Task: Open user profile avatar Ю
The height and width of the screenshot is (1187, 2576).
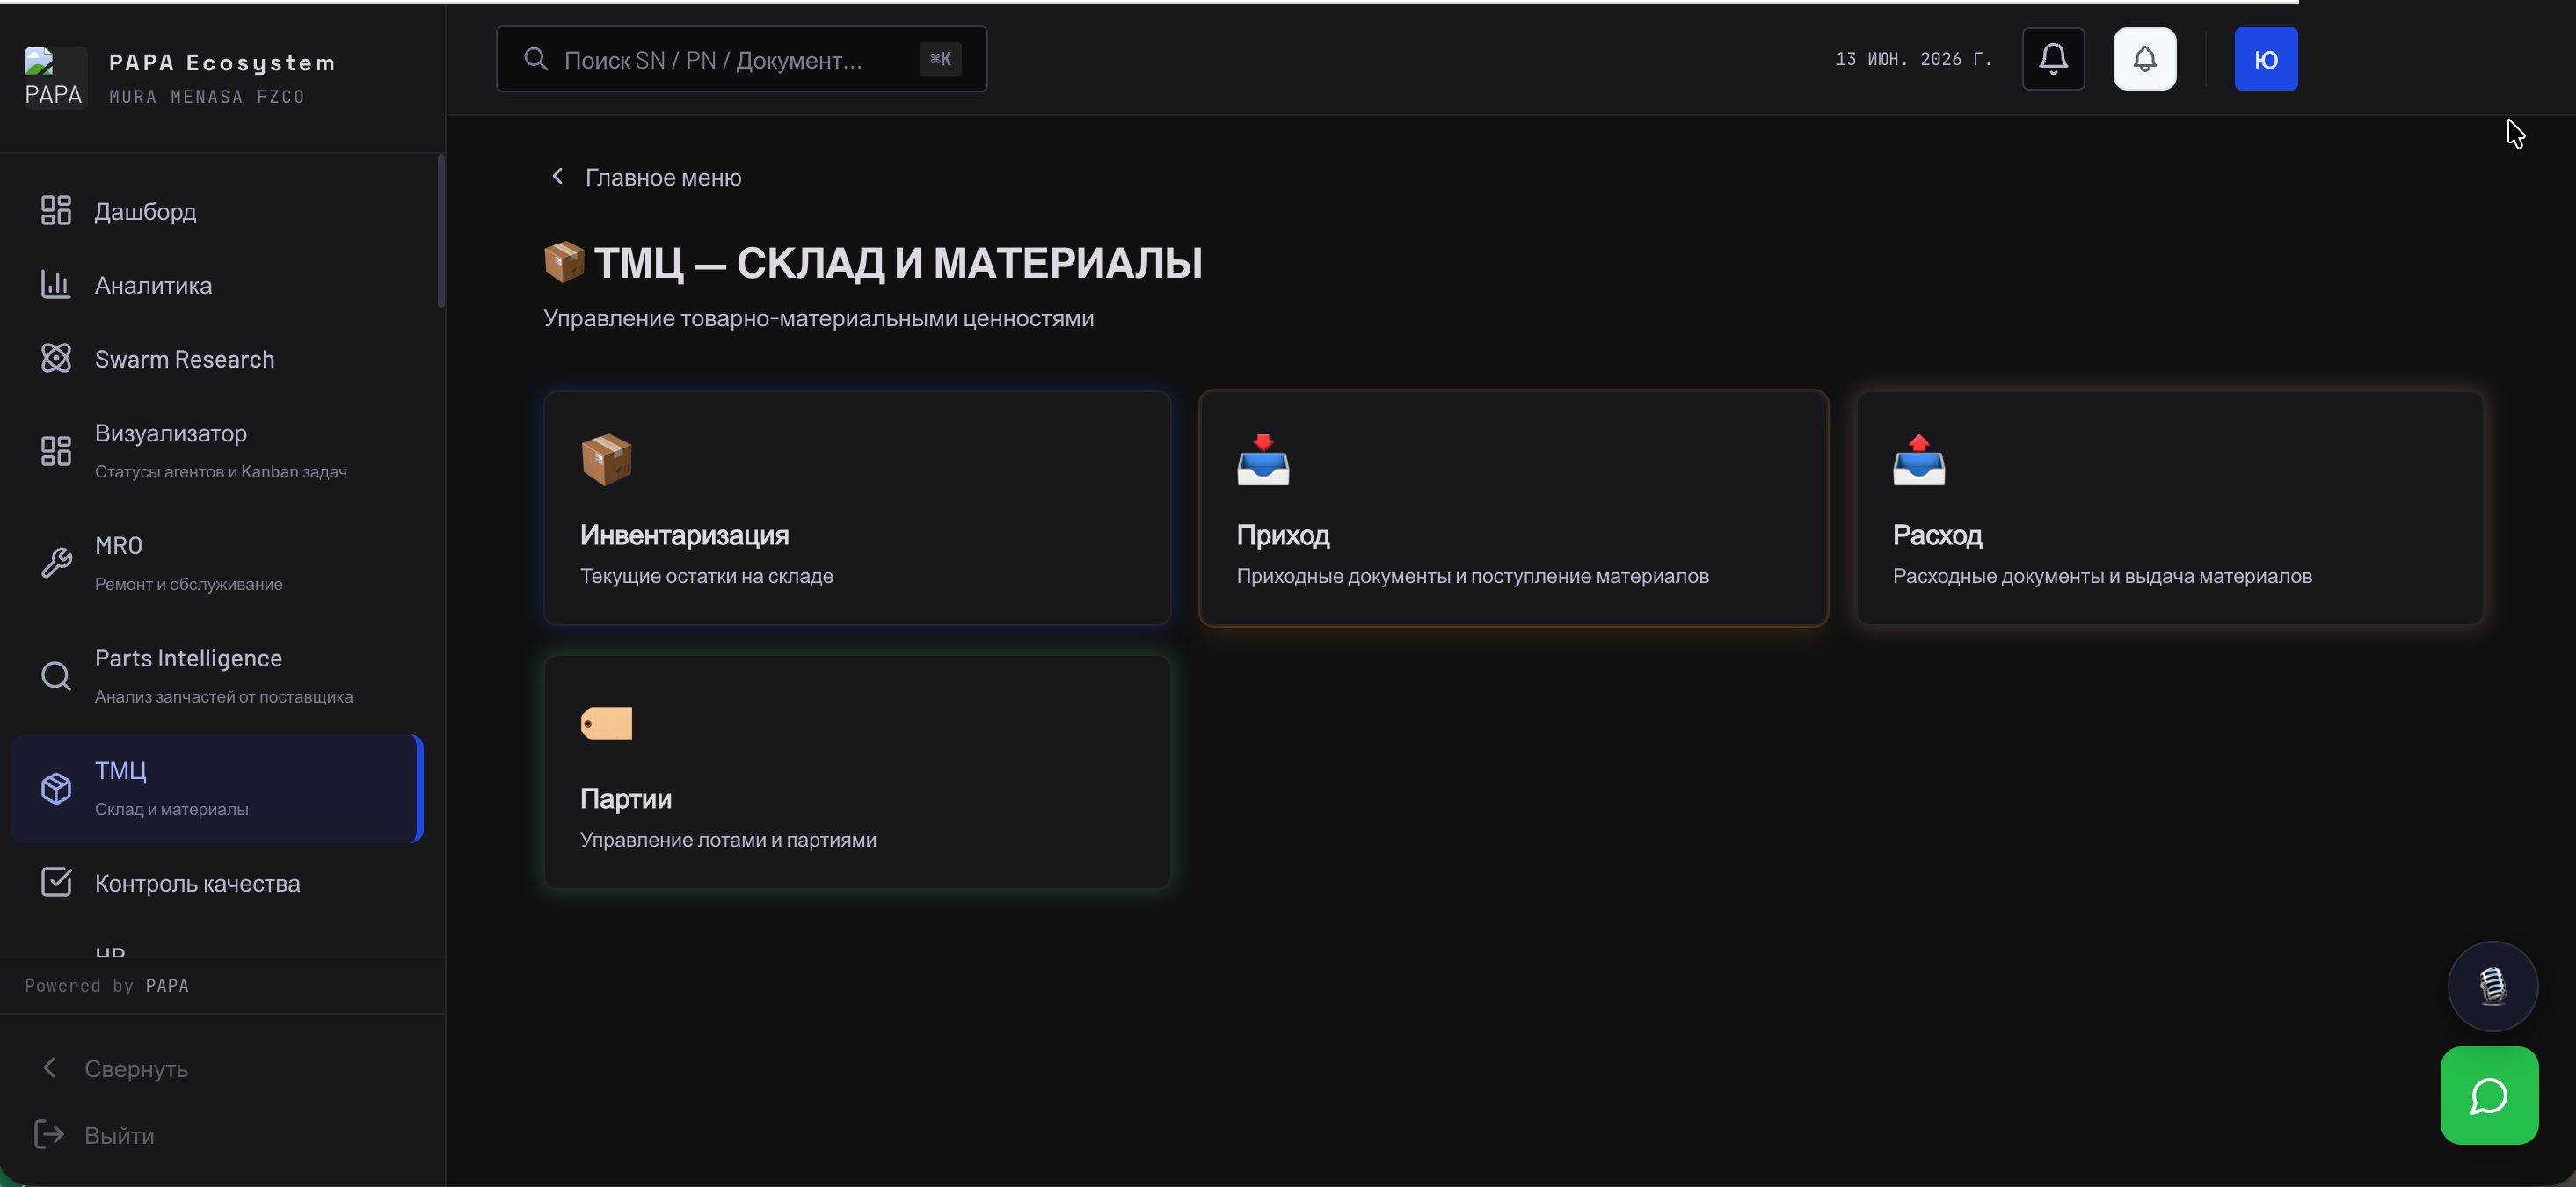Action: tap(2265, 59)
